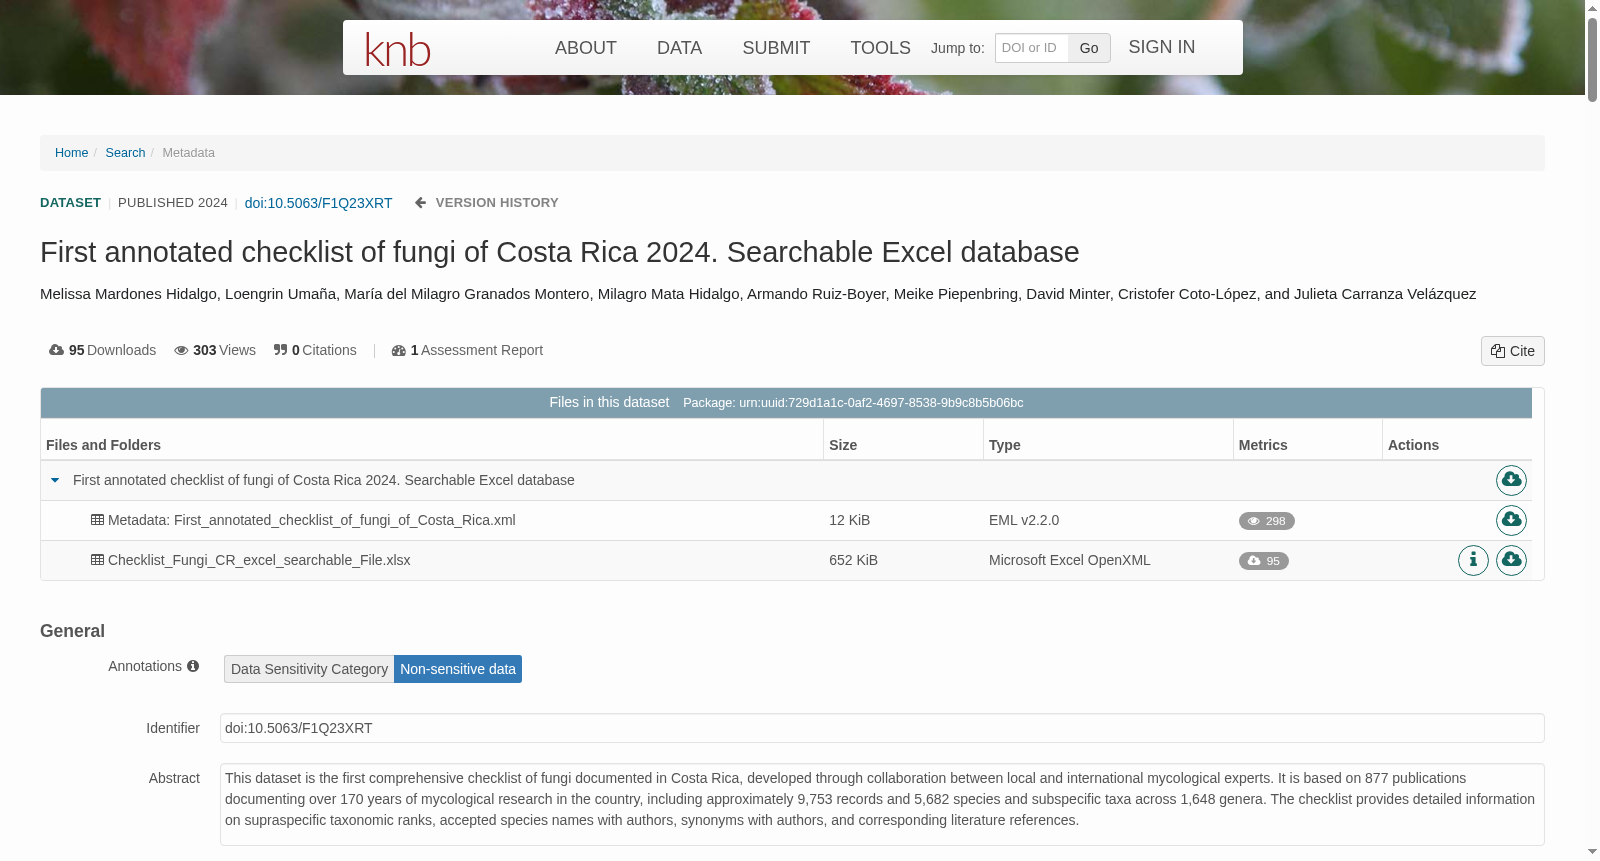Screen dimensions: 1600x861
Task: Go to Home breadcrumb
Action: pos(72,153)
